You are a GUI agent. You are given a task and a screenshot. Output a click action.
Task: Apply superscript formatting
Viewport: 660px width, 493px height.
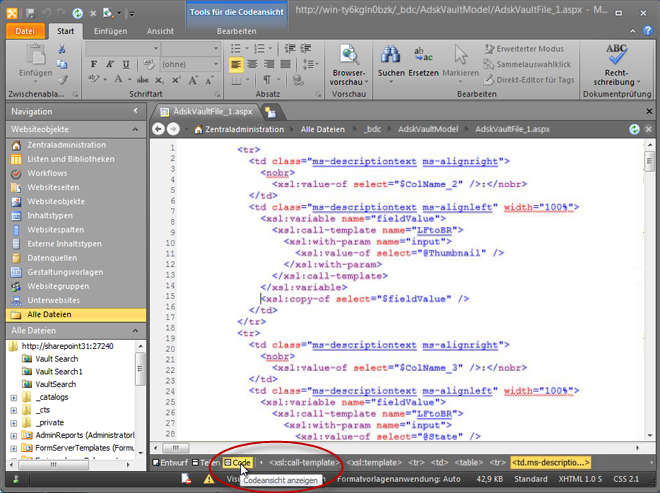(x=176, y=80)
